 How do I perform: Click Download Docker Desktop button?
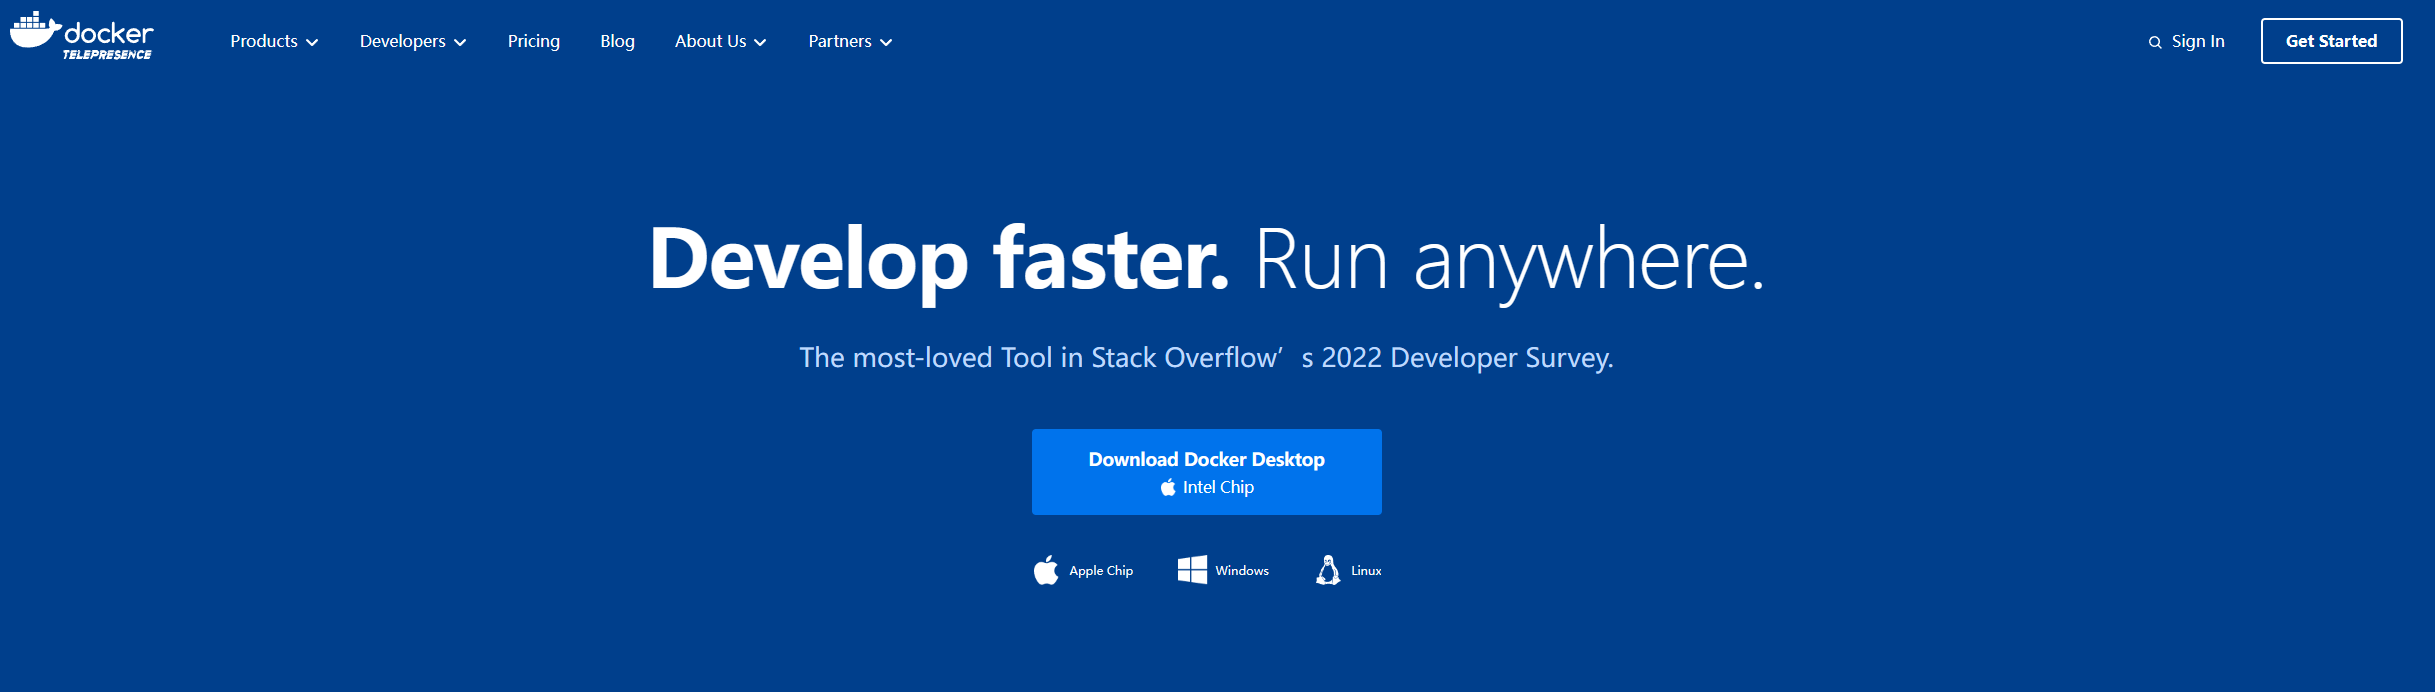1207,472
